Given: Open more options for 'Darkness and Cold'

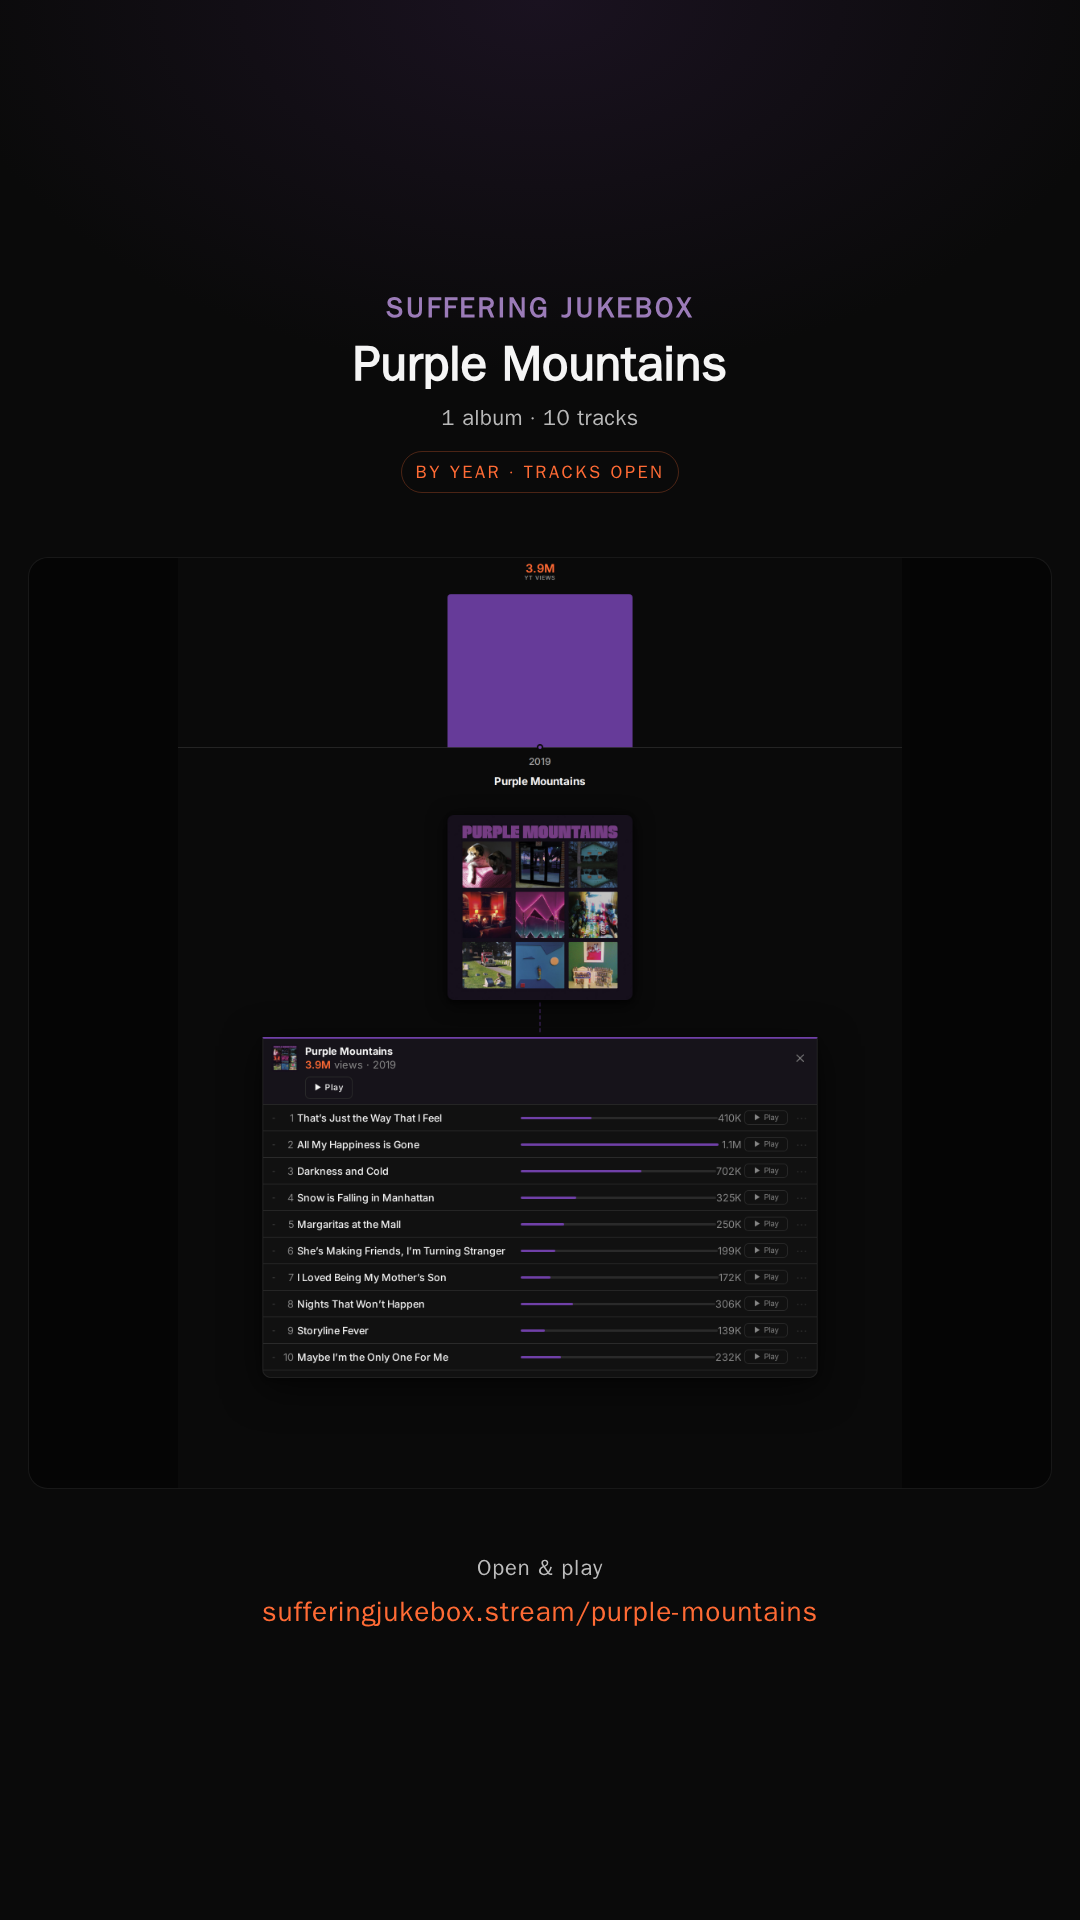Looking at the screenshot, I should click(x=802, y=1171).
